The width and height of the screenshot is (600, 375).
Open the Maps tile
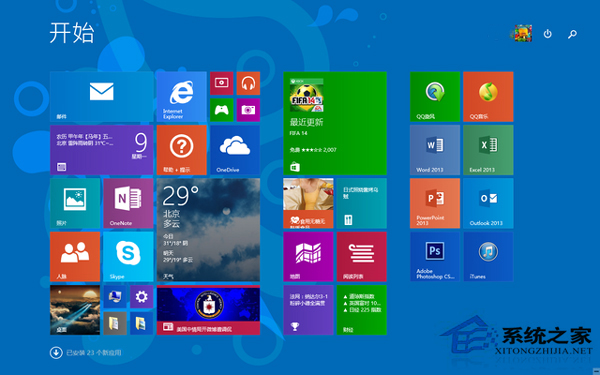tap(308, 257)
